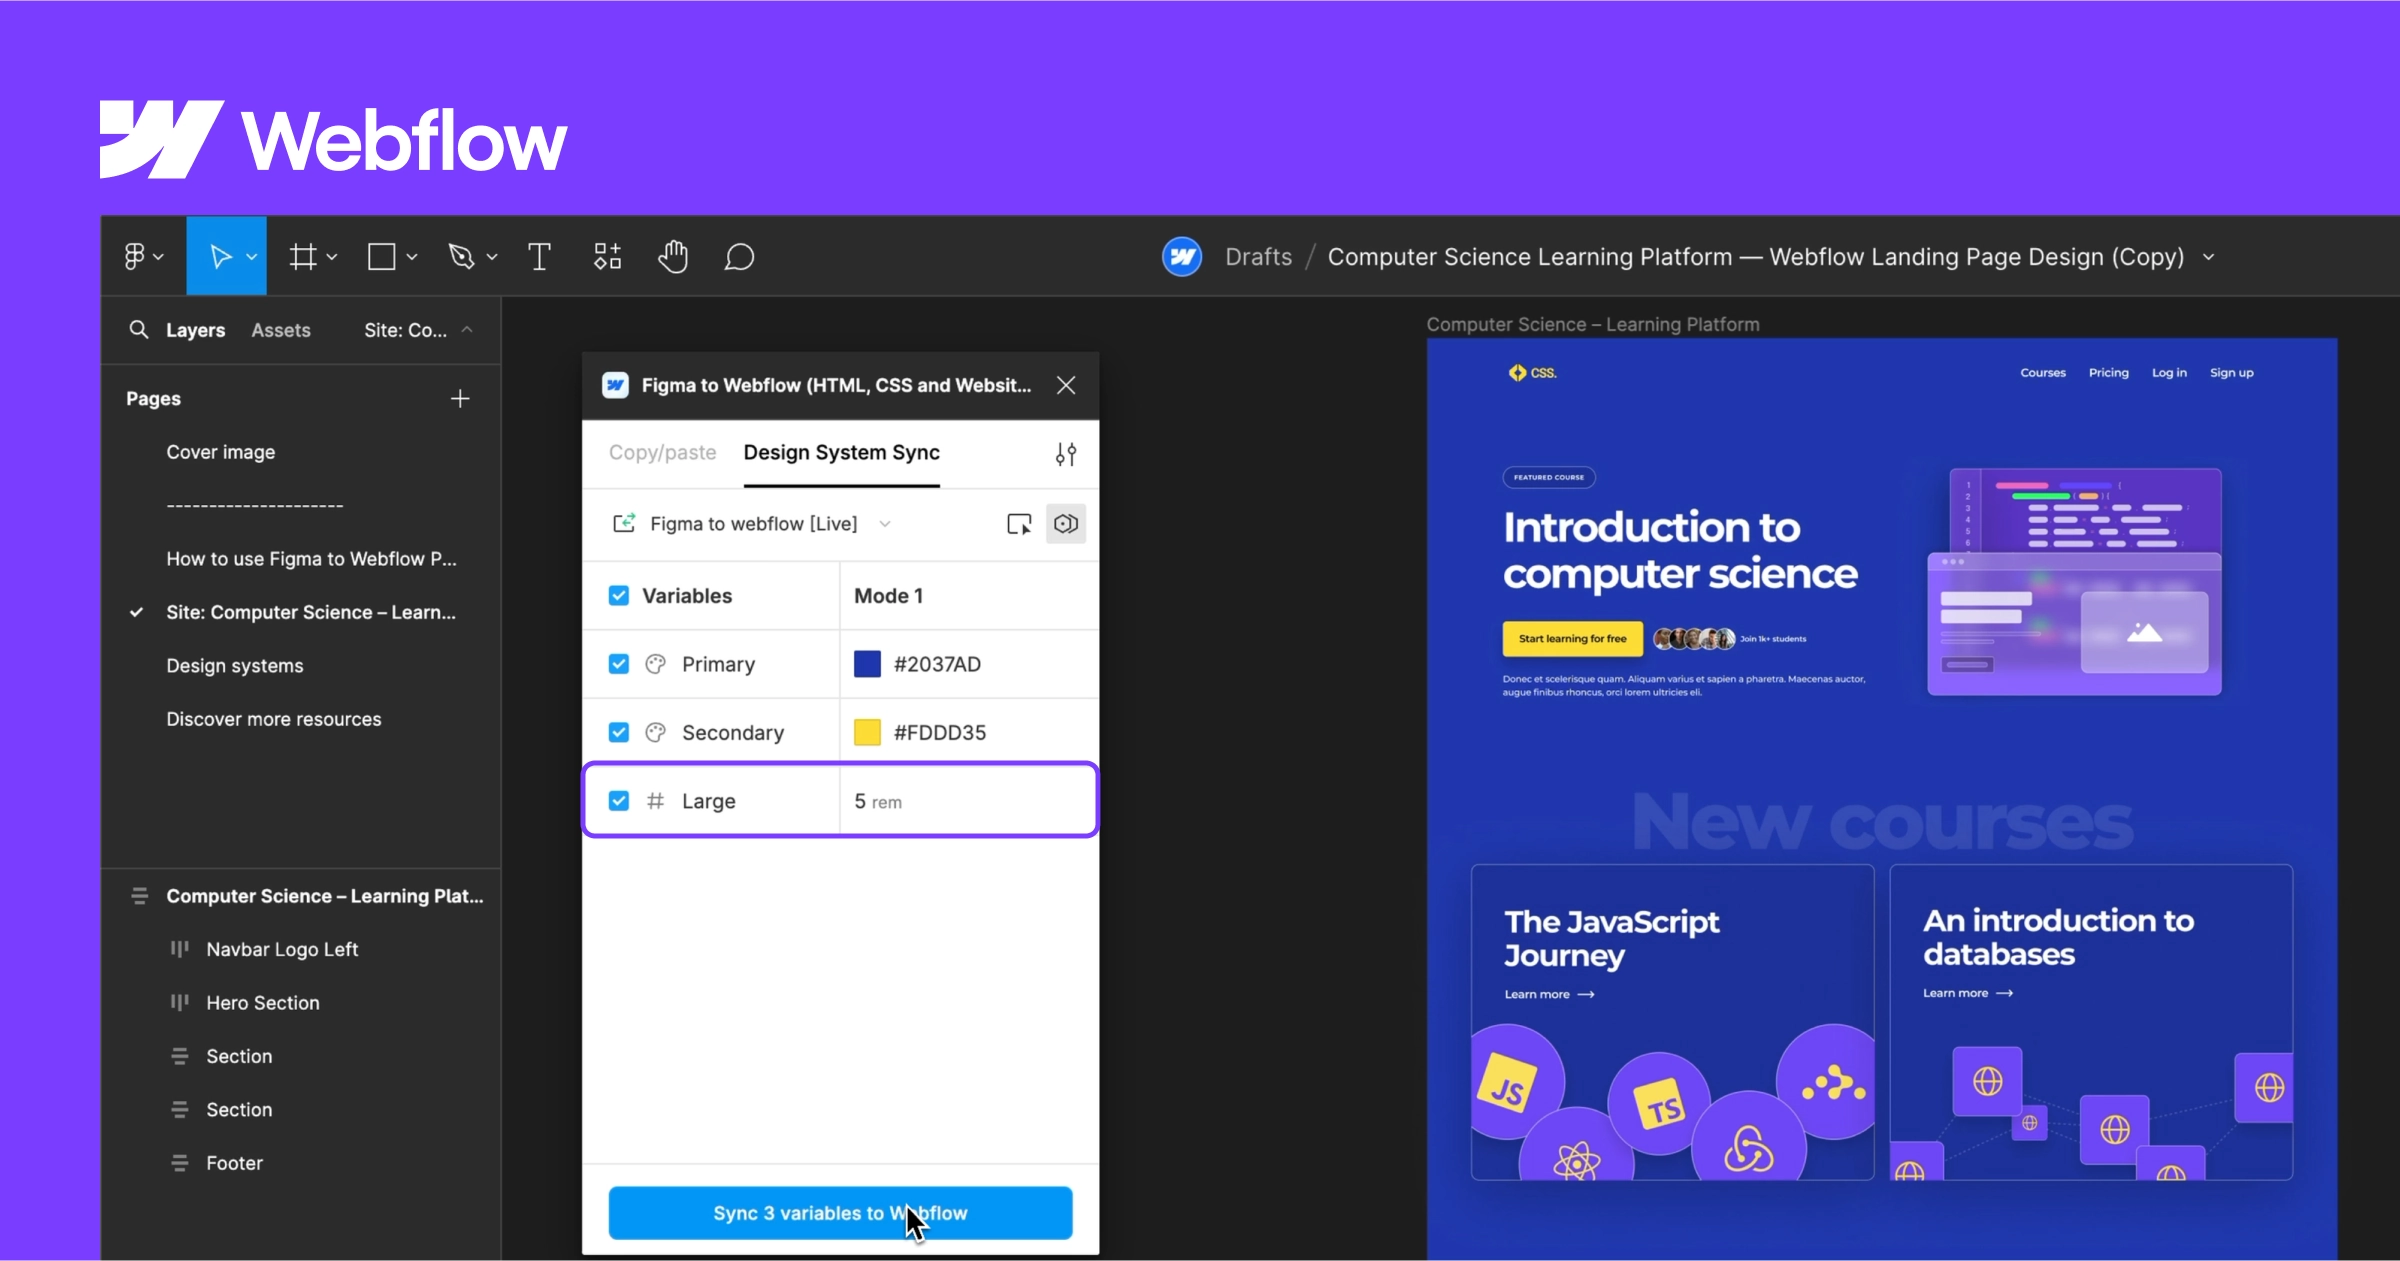
Task: Open plugin settings with sliders icon
Action: (1065, 453)
